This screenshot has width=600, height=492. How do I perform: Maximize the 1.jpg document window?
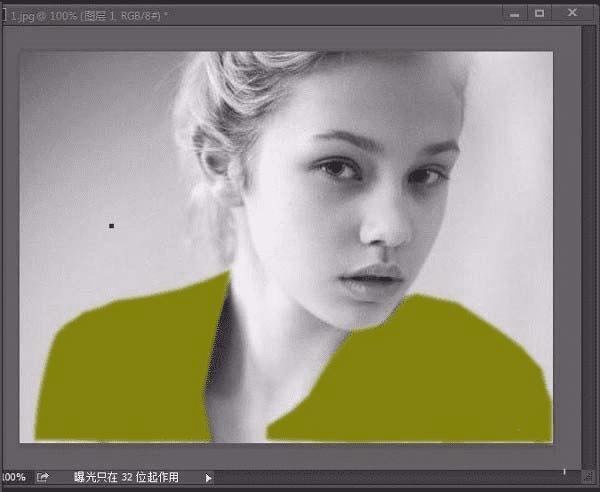(x=539, y=14)
